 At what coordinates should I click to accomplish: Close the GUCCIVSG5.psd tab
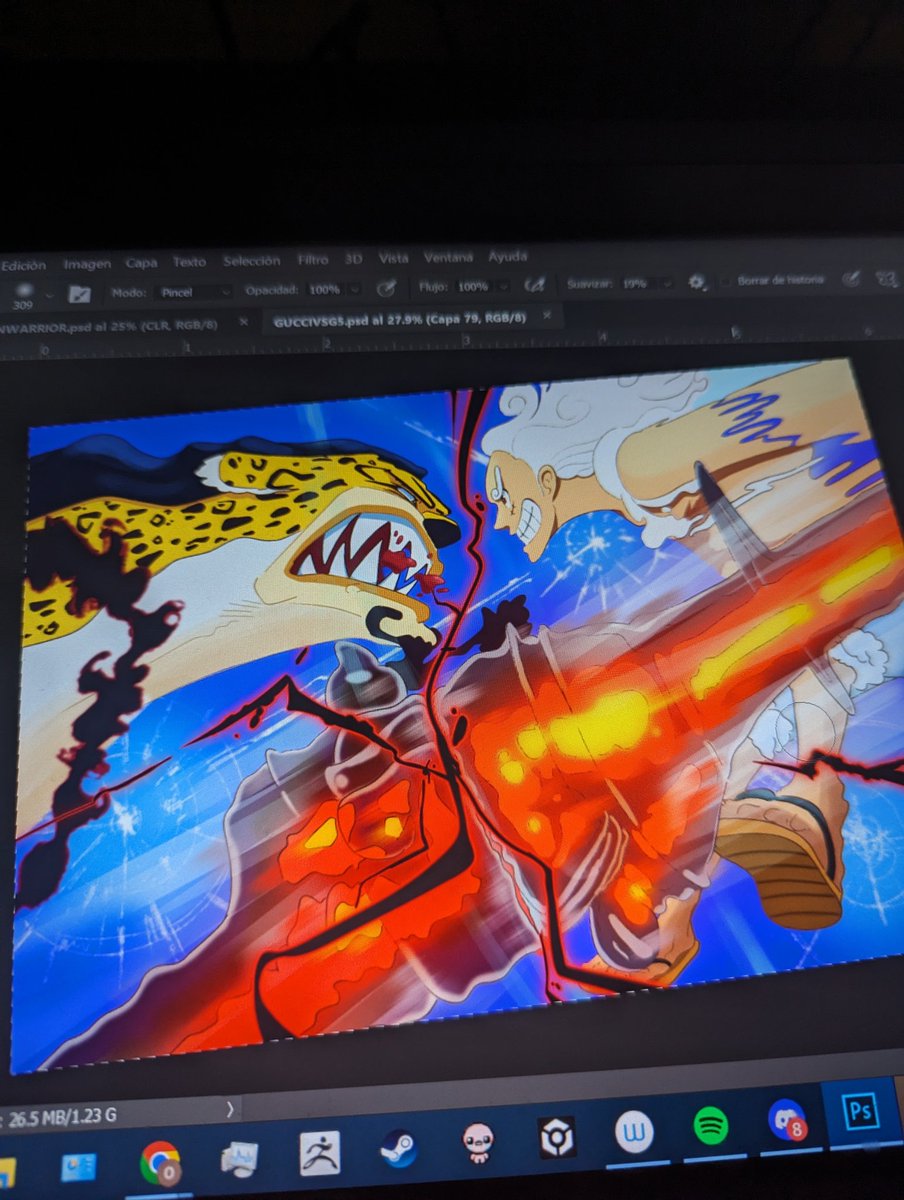coord(546,314)
